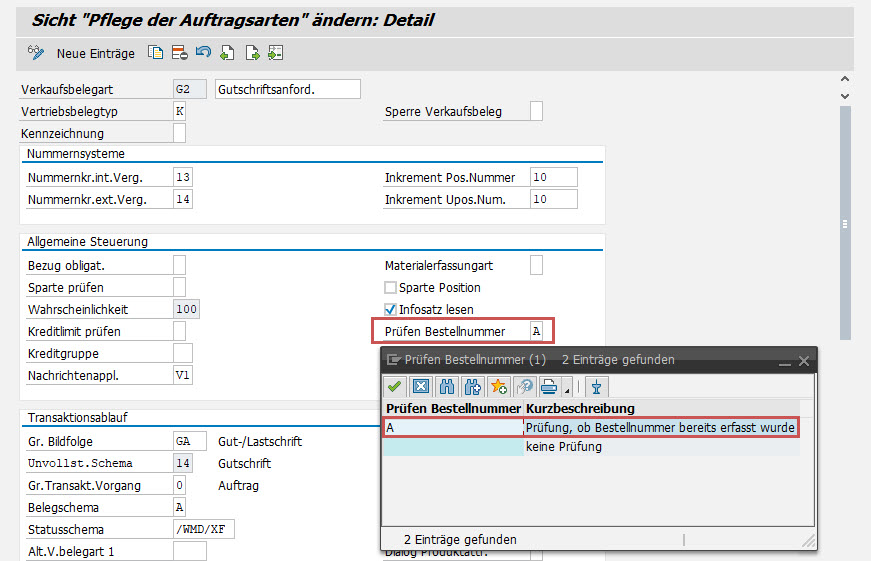The height and width of the screenshot is (561, 871).
Task: Click the Wahrscheinlichkeit field showing 100
Action: (186, 309)
